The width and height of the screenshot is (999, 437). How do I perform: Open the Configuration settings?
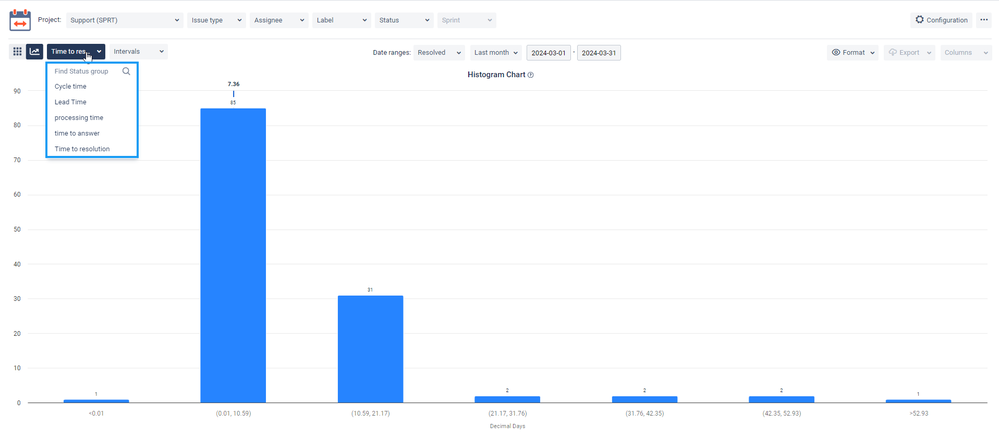tap(941, 20)
